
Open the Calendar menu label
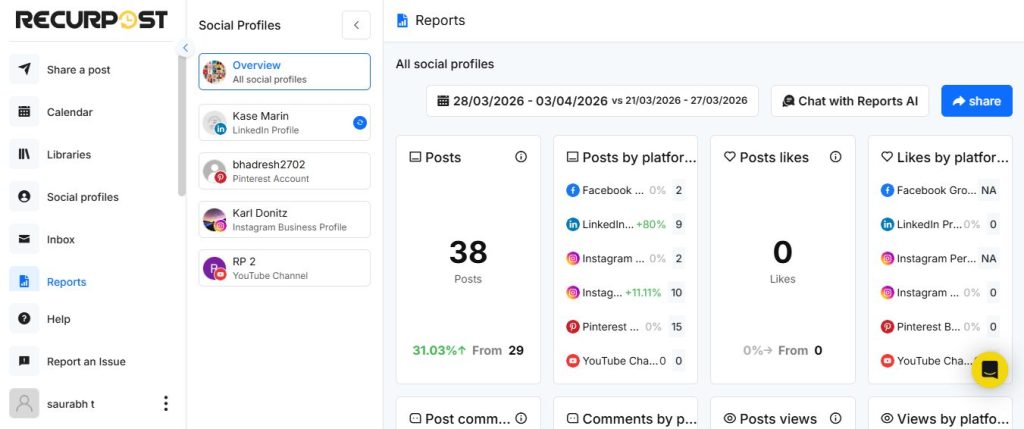(70, 112)
